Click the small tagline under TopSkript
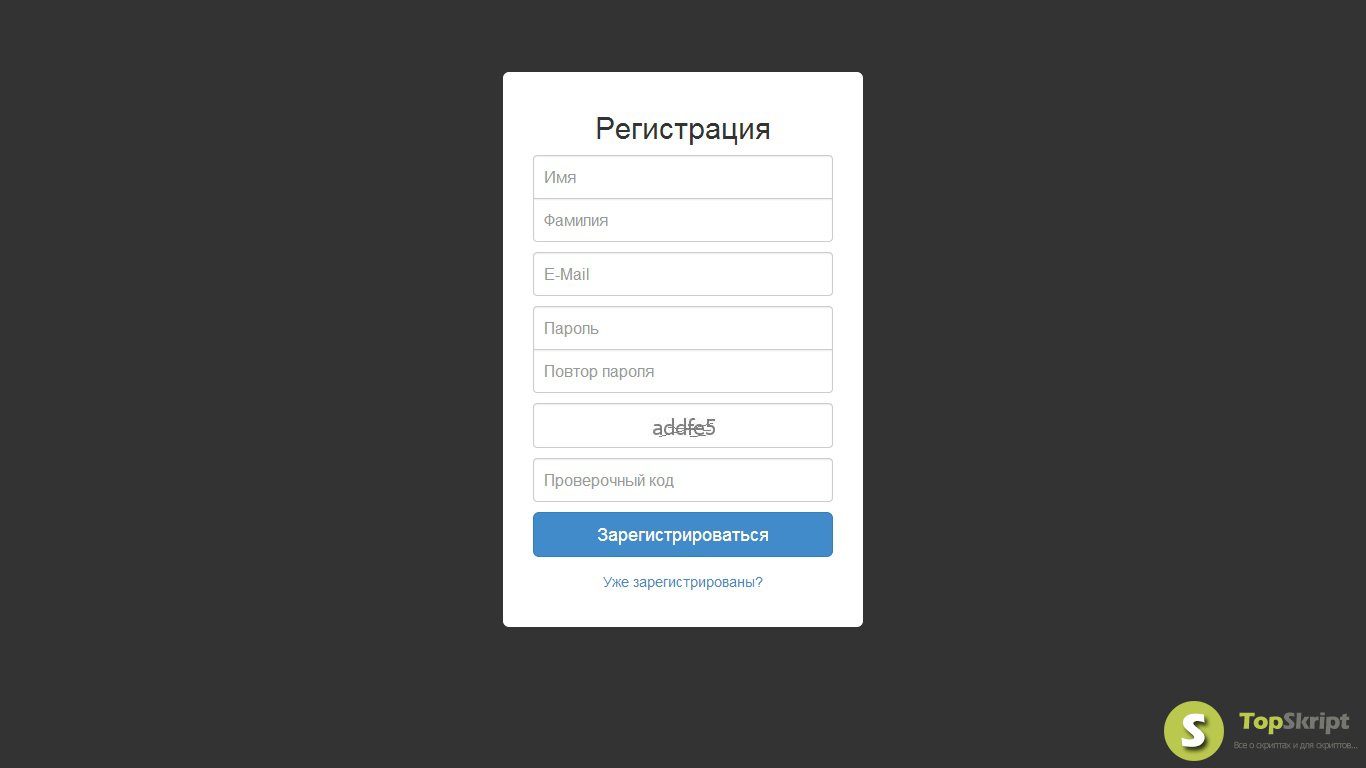This screenshot has width=1366, height=768. (x=1295, y=746)
